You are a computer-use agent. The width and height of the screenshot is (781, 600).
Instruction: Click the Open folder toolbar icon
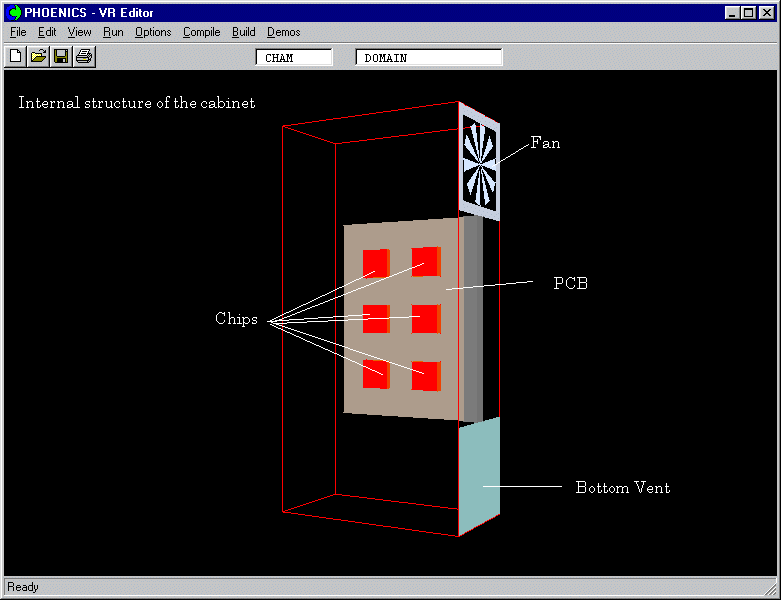pos(38,57)
